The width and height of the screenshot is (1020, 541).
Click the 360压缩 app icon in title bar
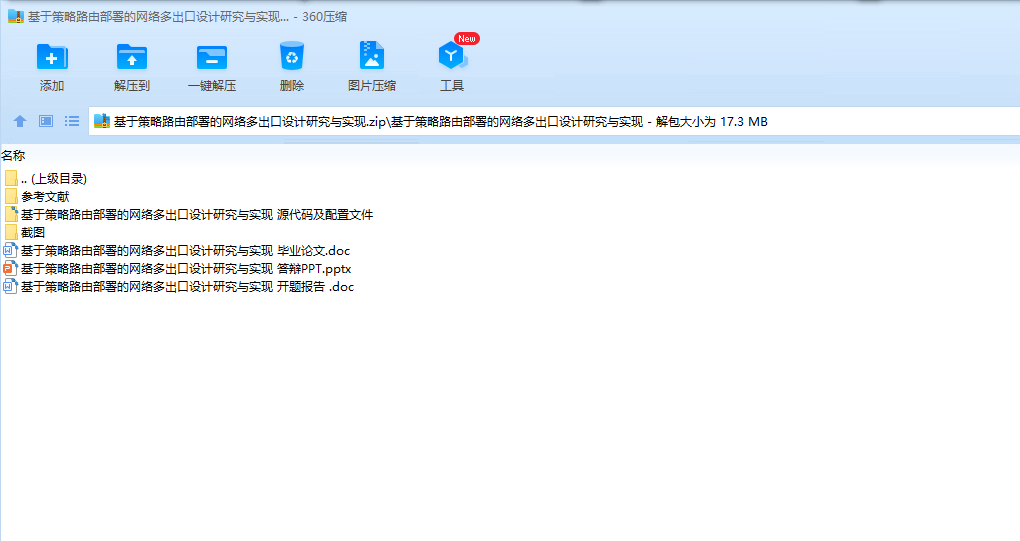[x=16, y=16]
